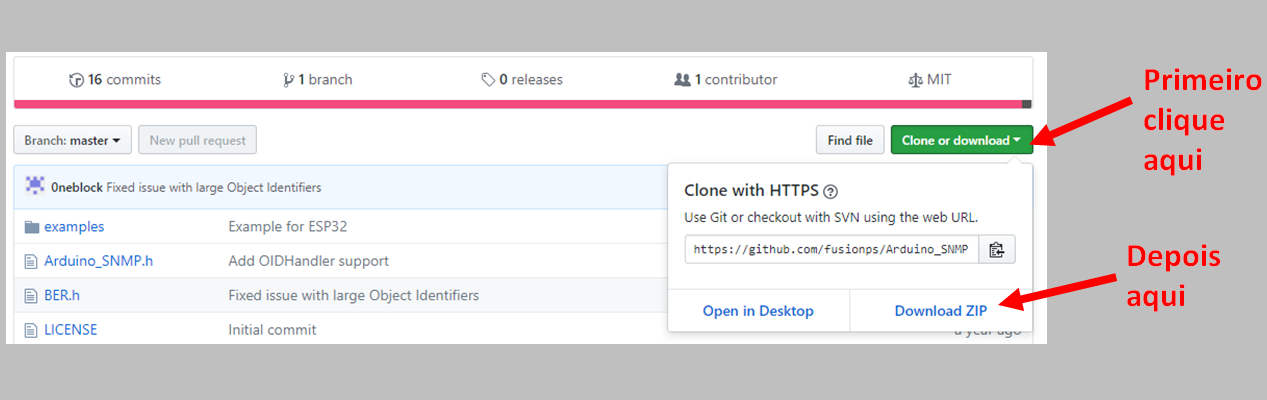Click the MIT license scale icon
The image size is (1267, 400).
pos(914,80)
